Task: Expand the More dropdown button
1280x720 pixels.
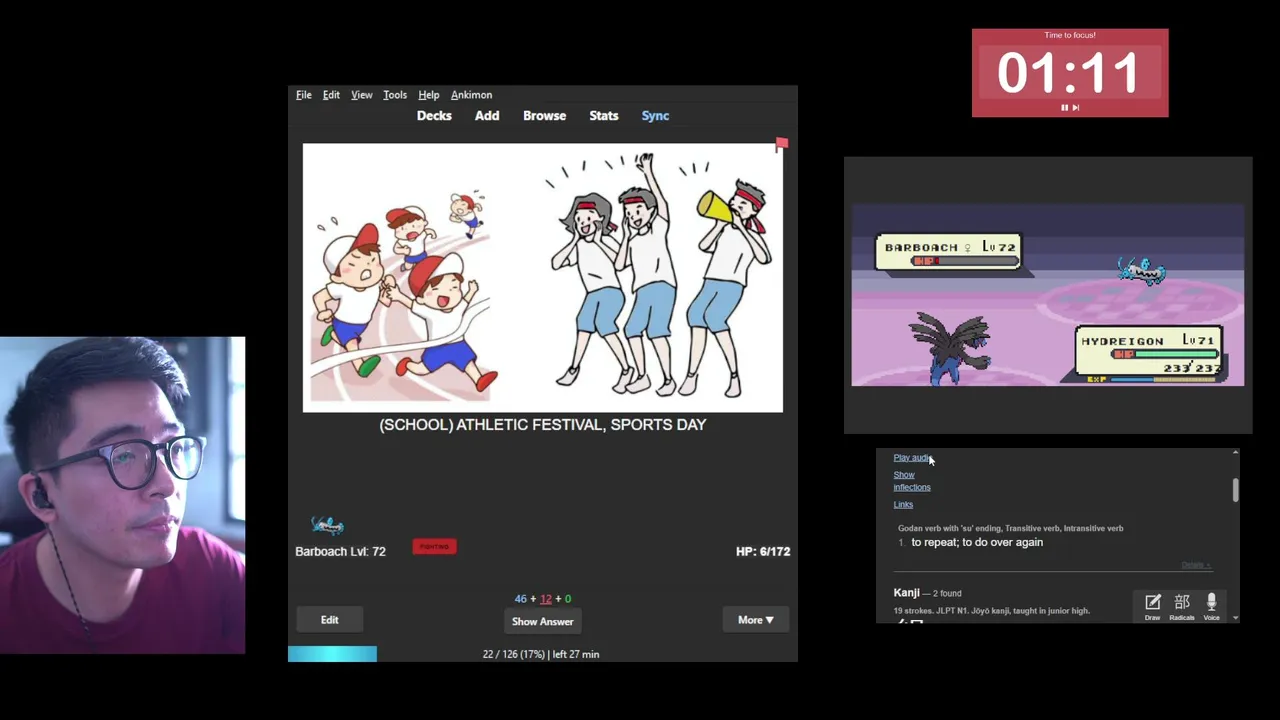Action: pos(755,620)
